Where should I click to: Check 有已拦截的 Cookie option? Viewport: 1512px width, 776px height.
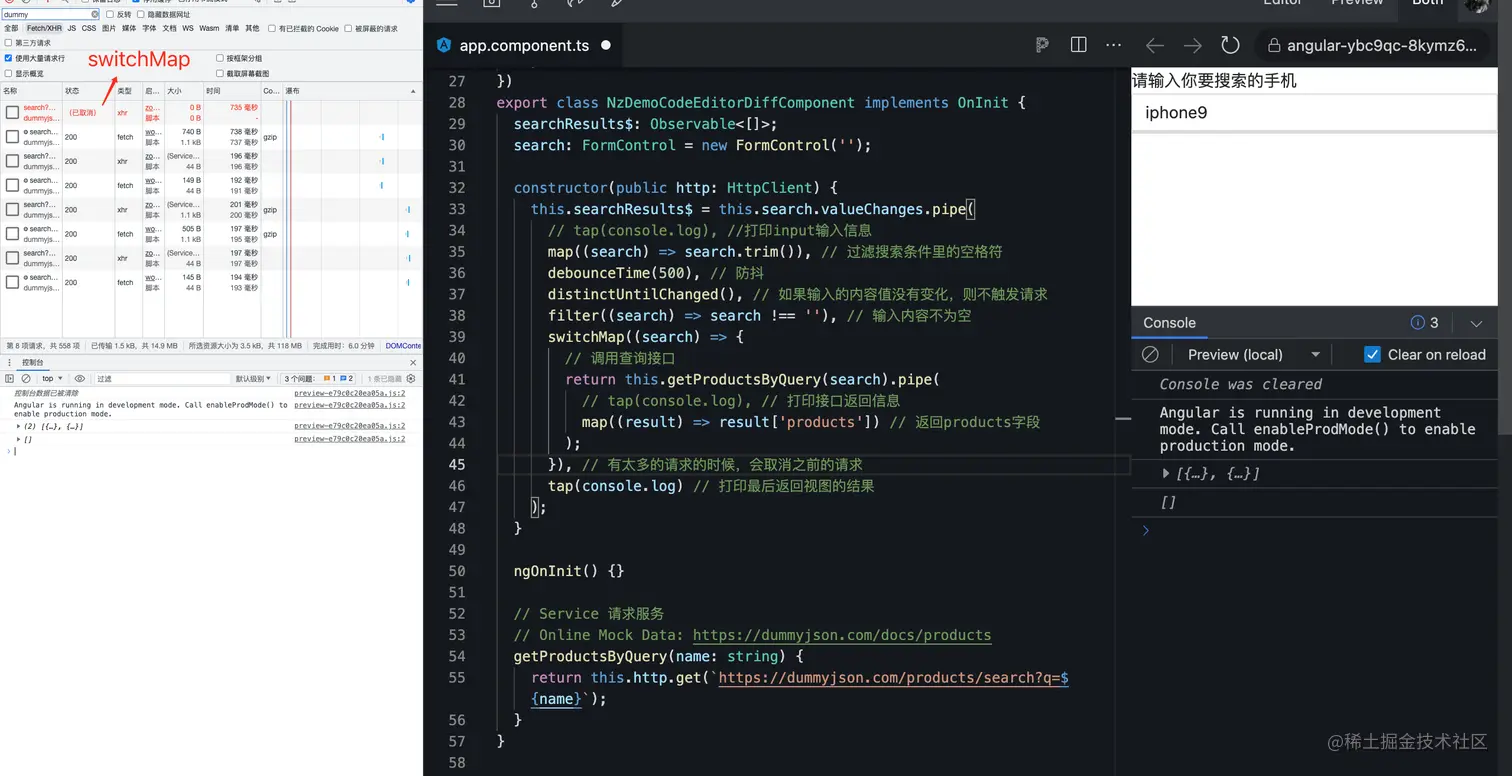[x=272, y=29]
